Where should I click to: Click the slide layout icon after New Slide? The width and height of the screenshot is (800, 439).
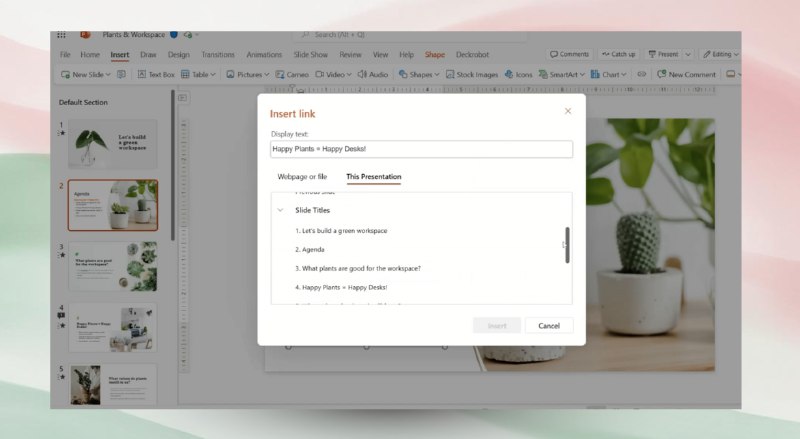pos(121,75)
